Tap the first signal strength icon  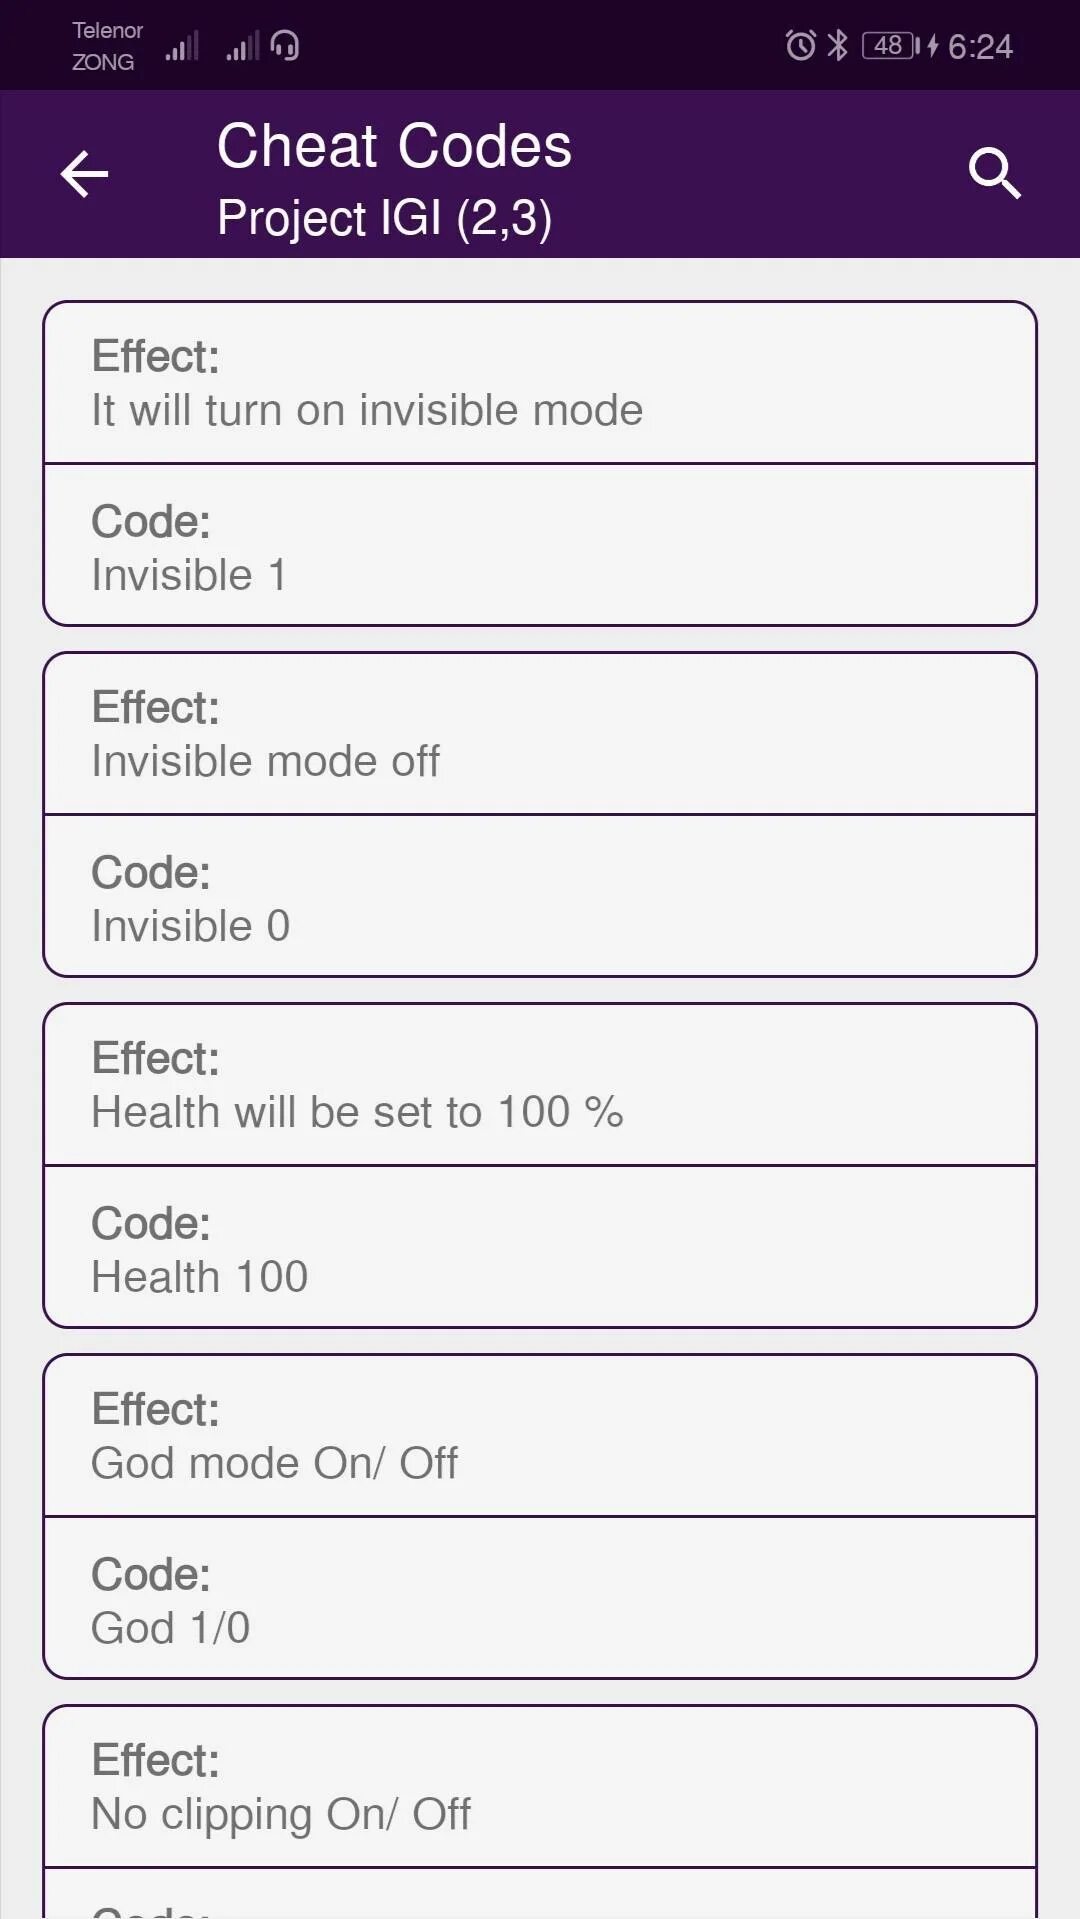click(x=182, y=46)
